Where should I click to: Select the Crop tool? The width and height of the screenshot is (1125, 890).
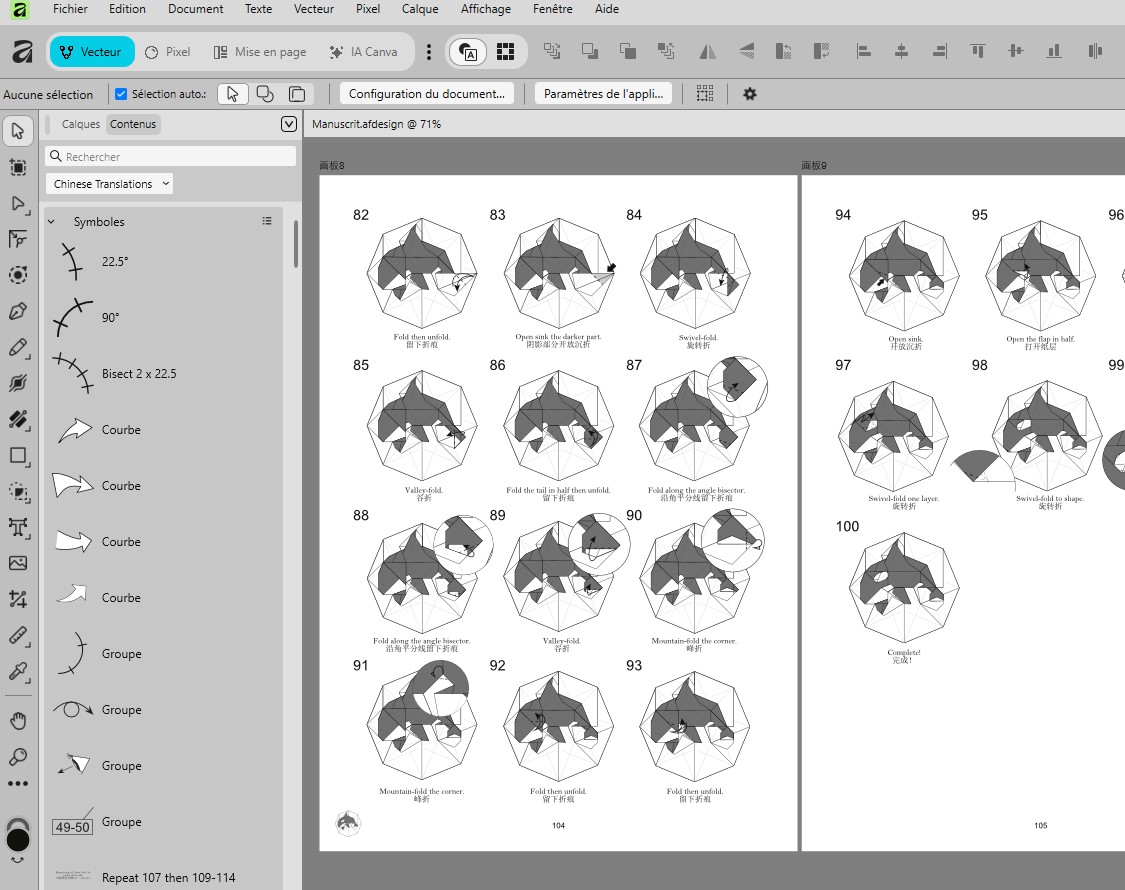point(18,599)
